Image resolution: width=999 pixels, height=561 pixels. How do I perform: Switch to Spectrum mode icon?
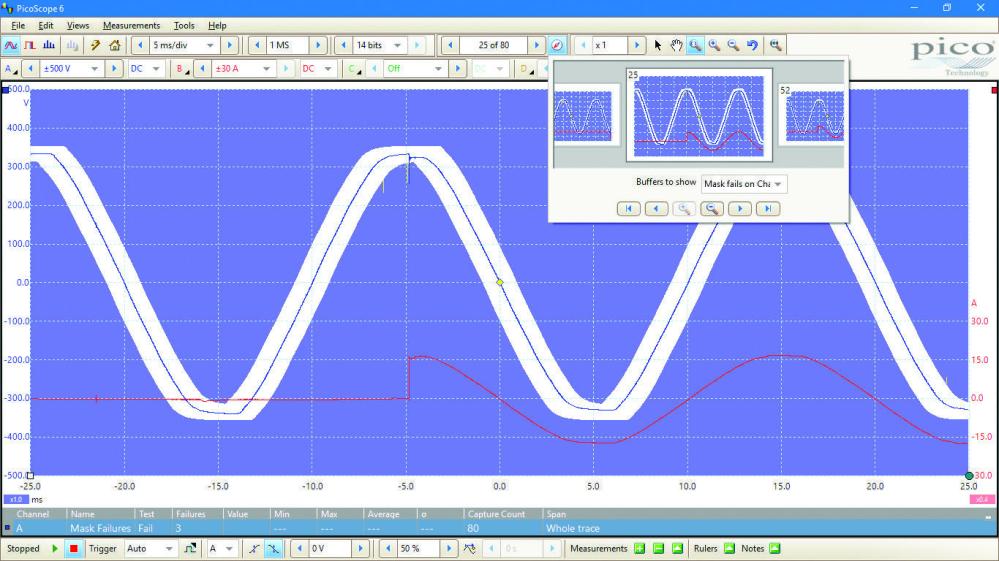point(48,46)
